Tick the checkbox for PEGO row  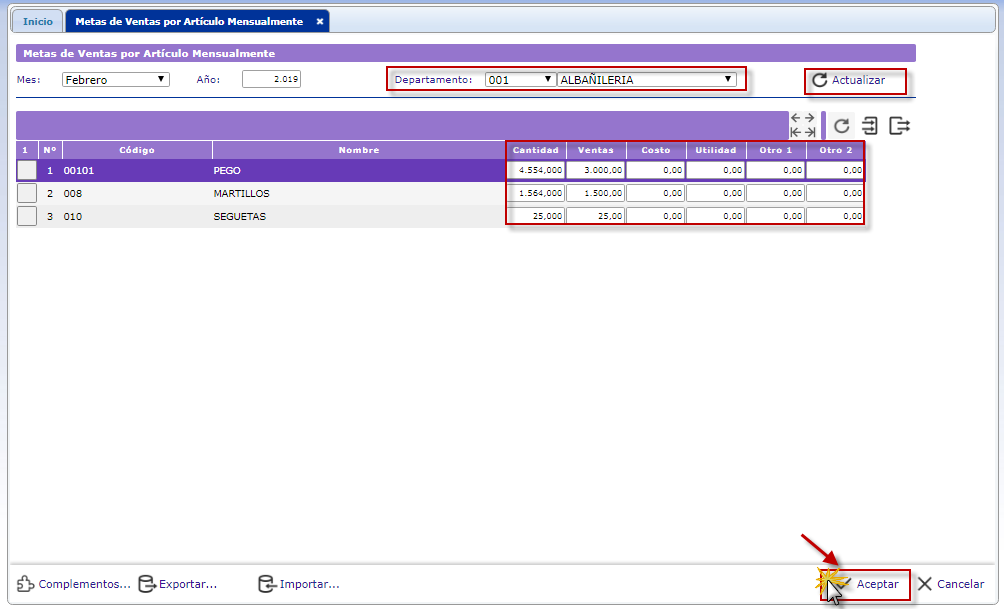[x=27, y=171]
